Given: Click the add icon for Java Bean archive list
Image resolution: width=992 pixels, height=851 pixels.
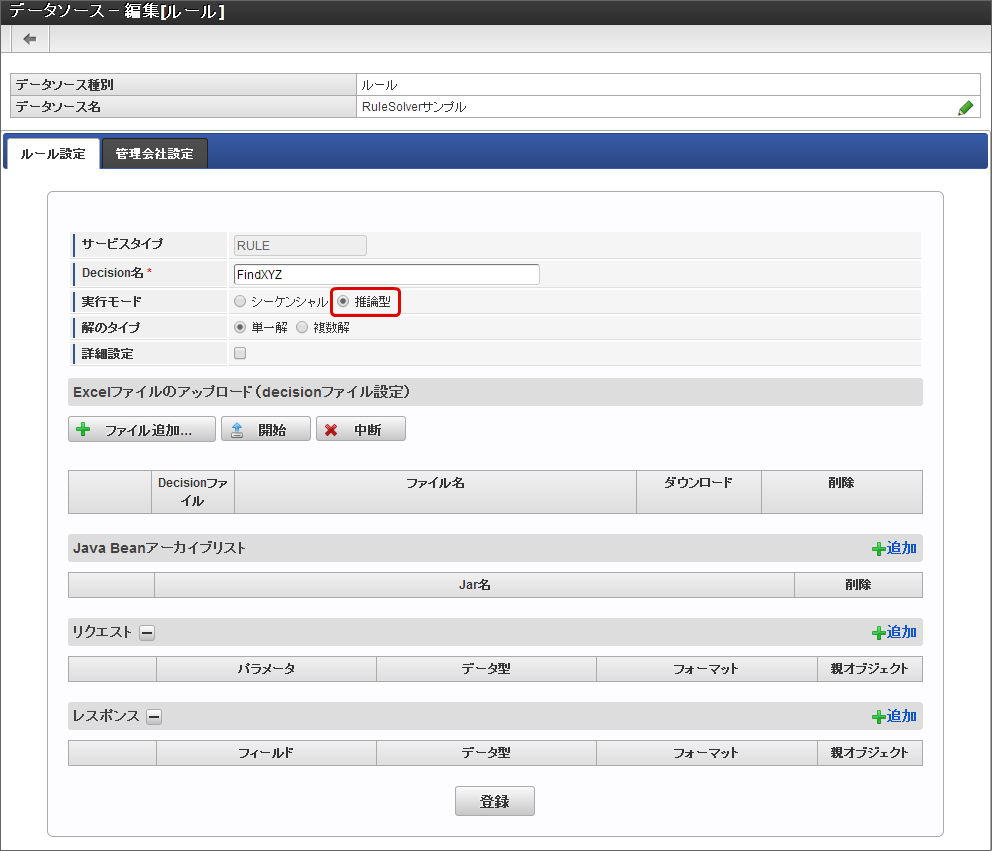Looking at the screenshot, I should pyautogui.click(x=894, y=548).
